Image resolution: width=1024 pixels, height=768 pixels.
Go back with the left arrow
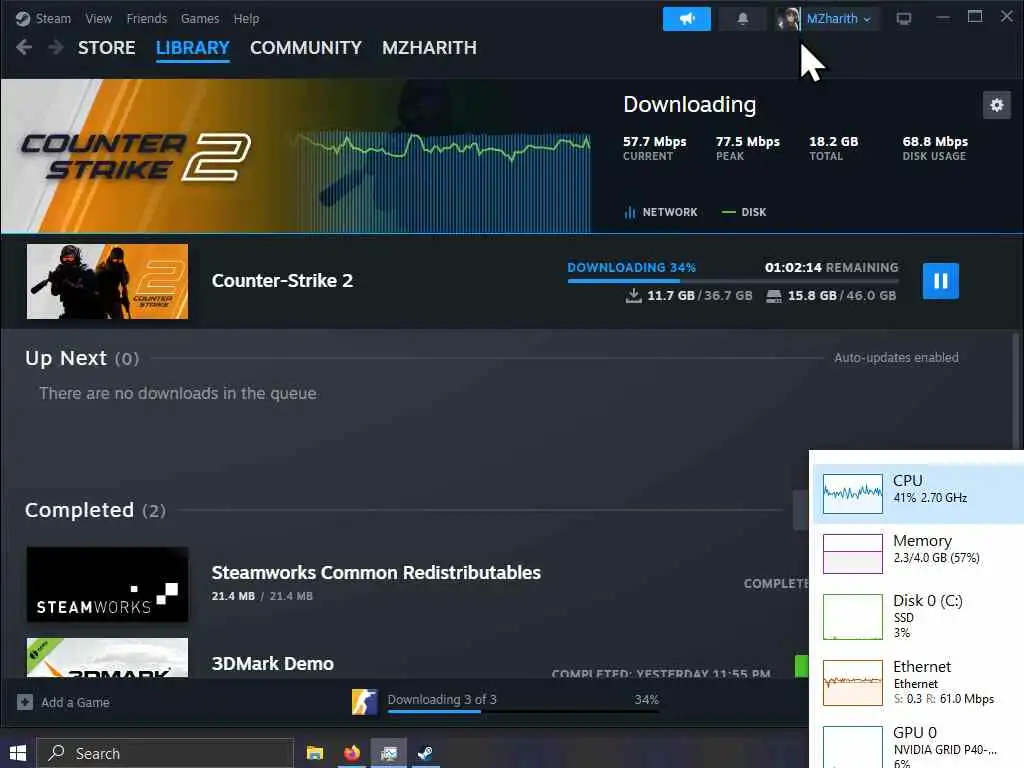click(x=24, y=47)
